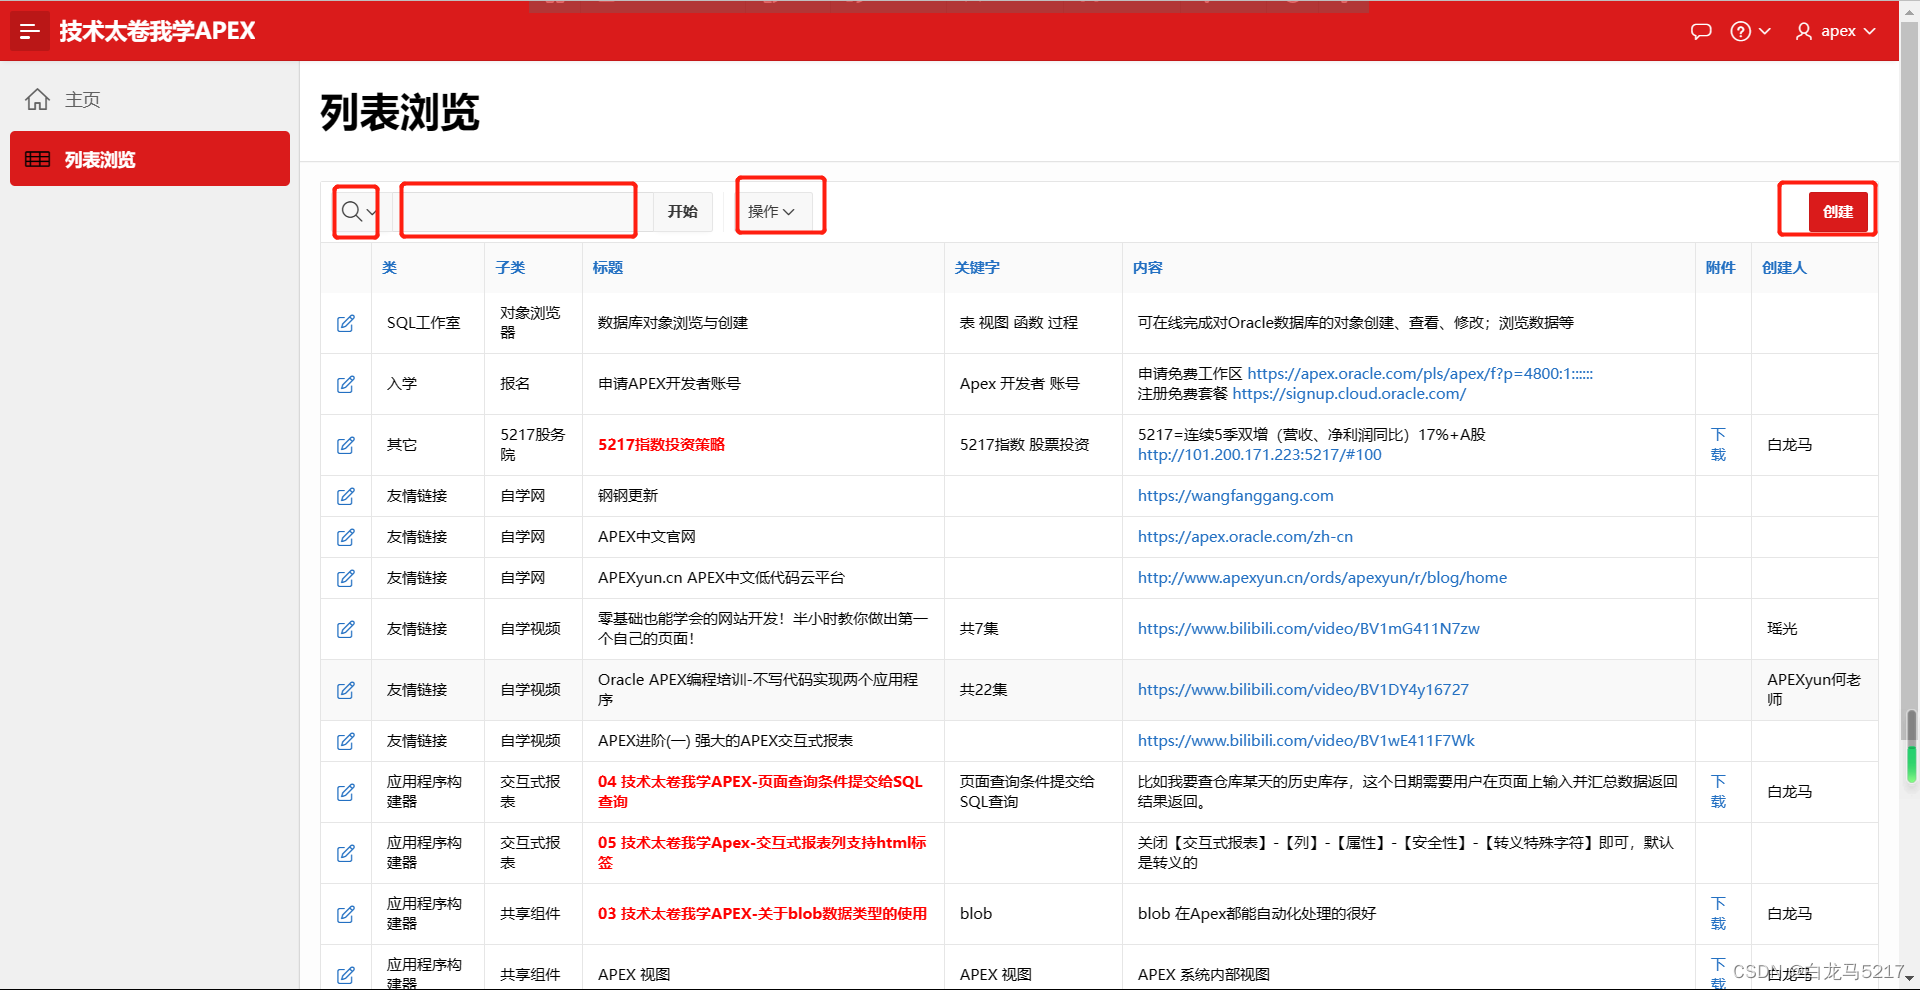
Task: Click the red 创建 button
Action: (x=1838, y=211)
